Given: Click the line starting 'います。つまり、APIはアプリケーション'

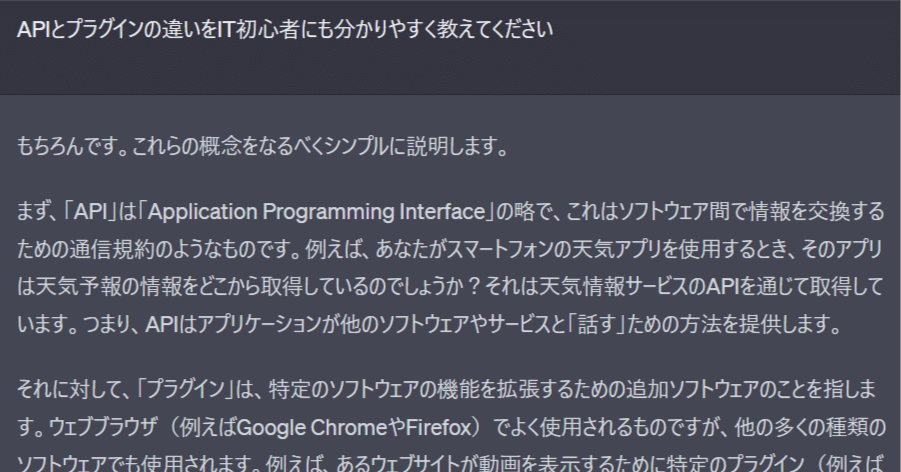Looking at the screenshot, I should coord(430,324).
